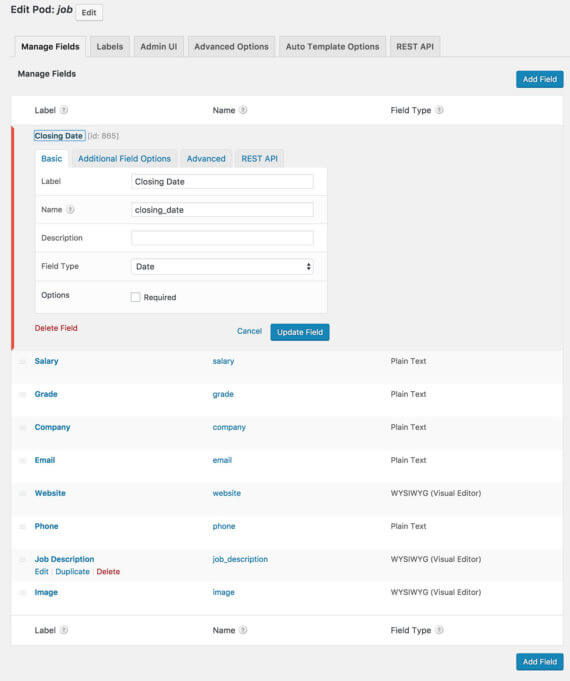Open the Phone field label link
This screenshot has width=570, height=681.
pyautogui.click(x=46, y=526)
